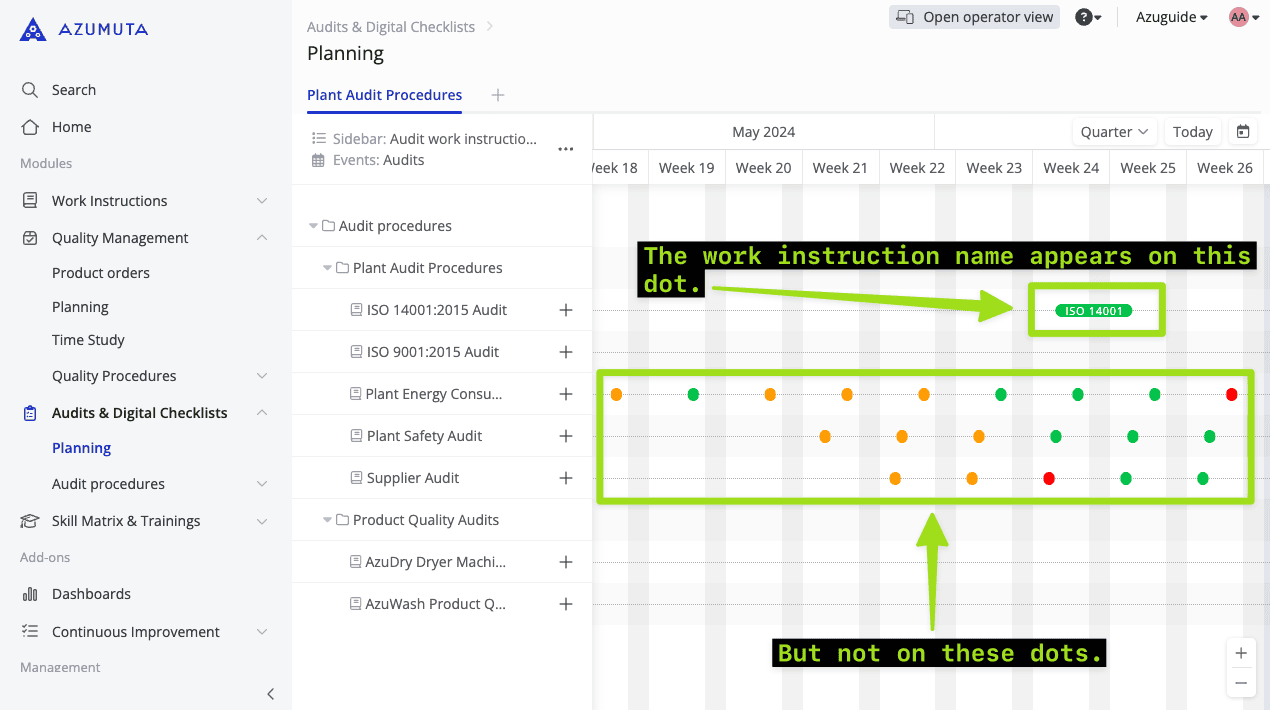Click the calendar date picker icon
Viewport: 1270px width, 710px height.
point(1243,132)
